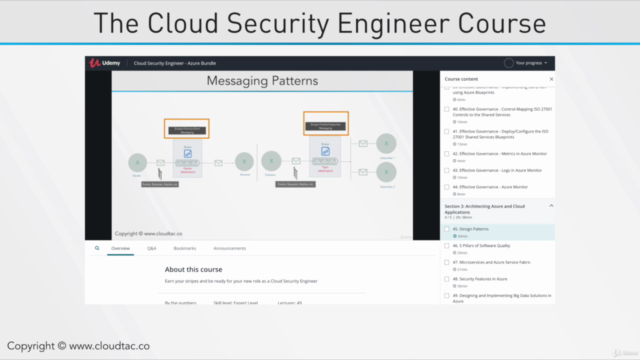
Task: Click the Udemy logo
Action: [105, 63]
